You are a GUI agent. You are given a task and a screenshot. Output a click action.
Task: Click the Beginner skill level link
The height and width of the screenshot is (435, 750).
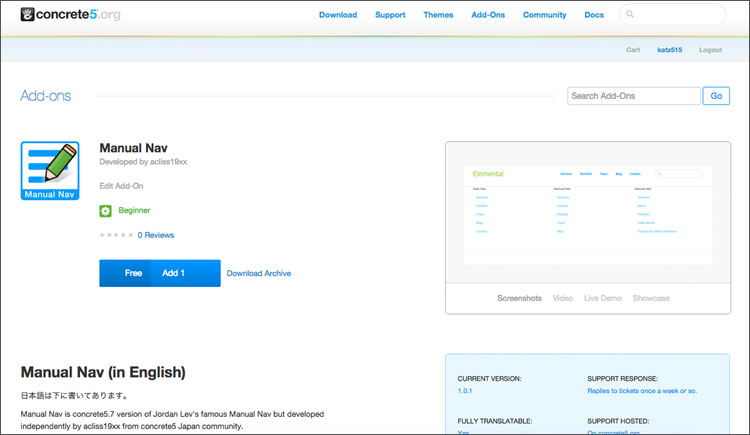click(134, 210)
